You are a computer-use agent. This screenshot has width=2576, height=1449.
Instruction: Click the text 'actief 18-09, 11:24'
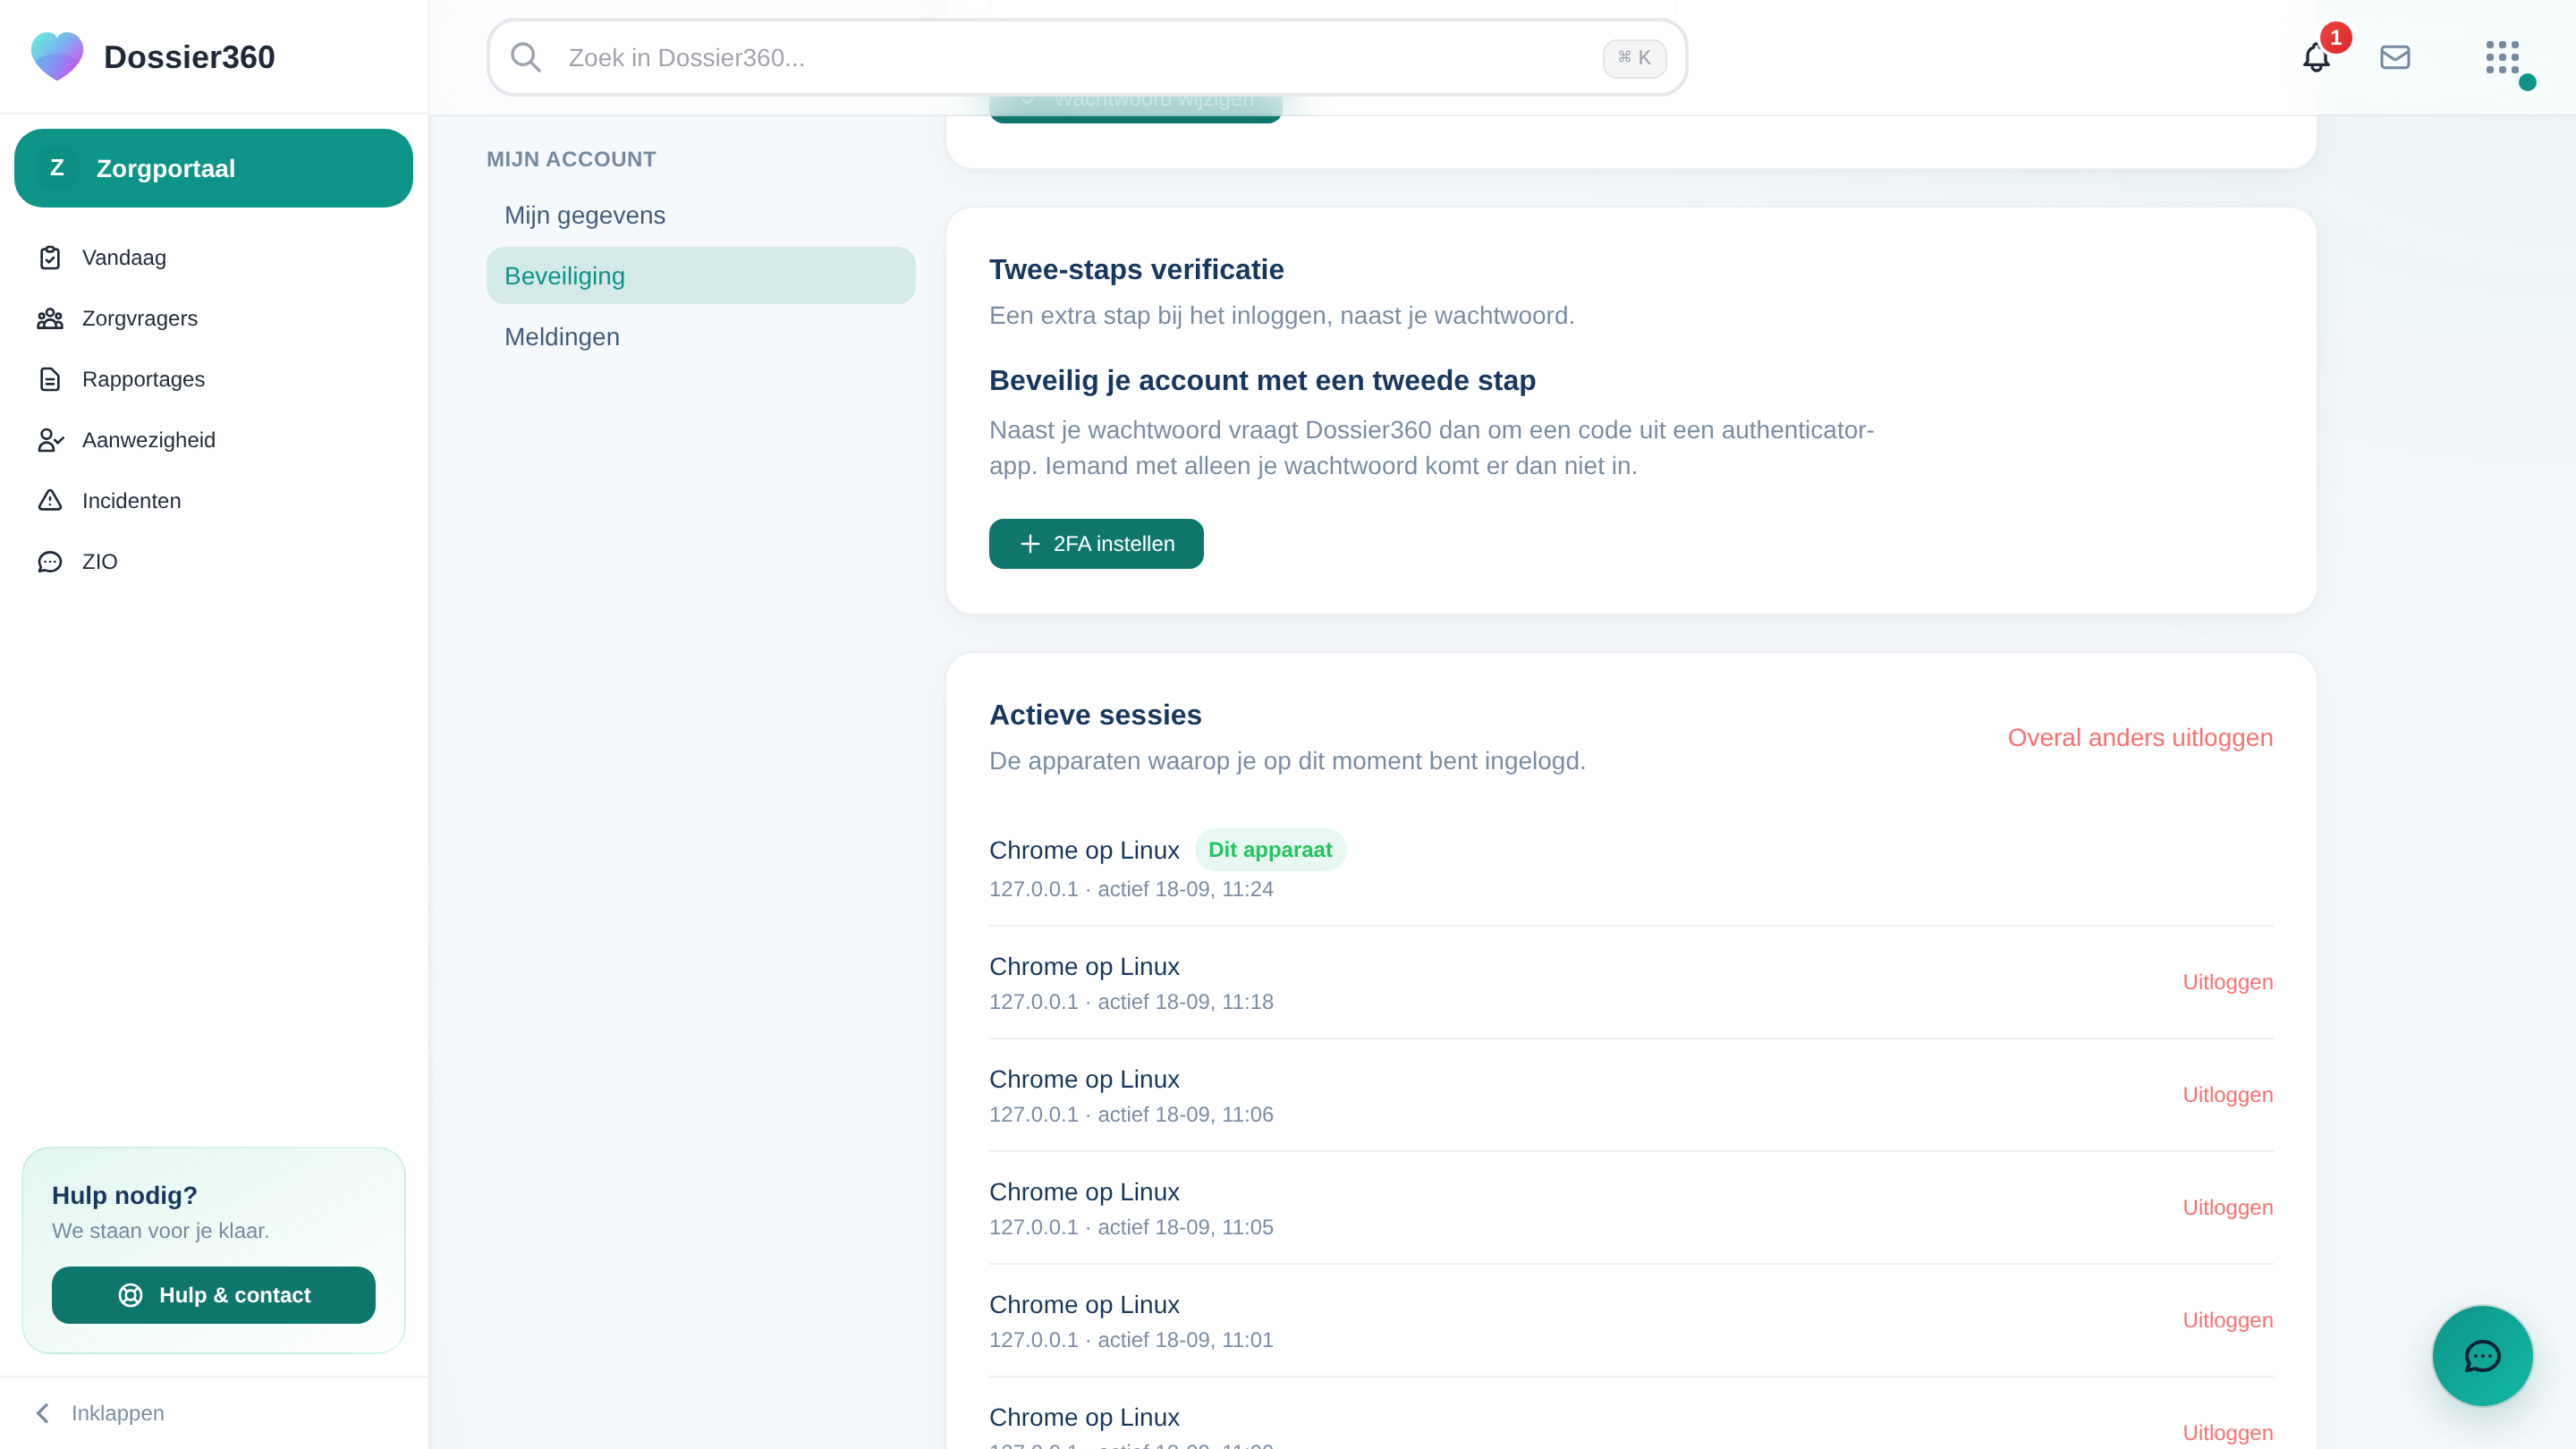(x=1185, y=889)
